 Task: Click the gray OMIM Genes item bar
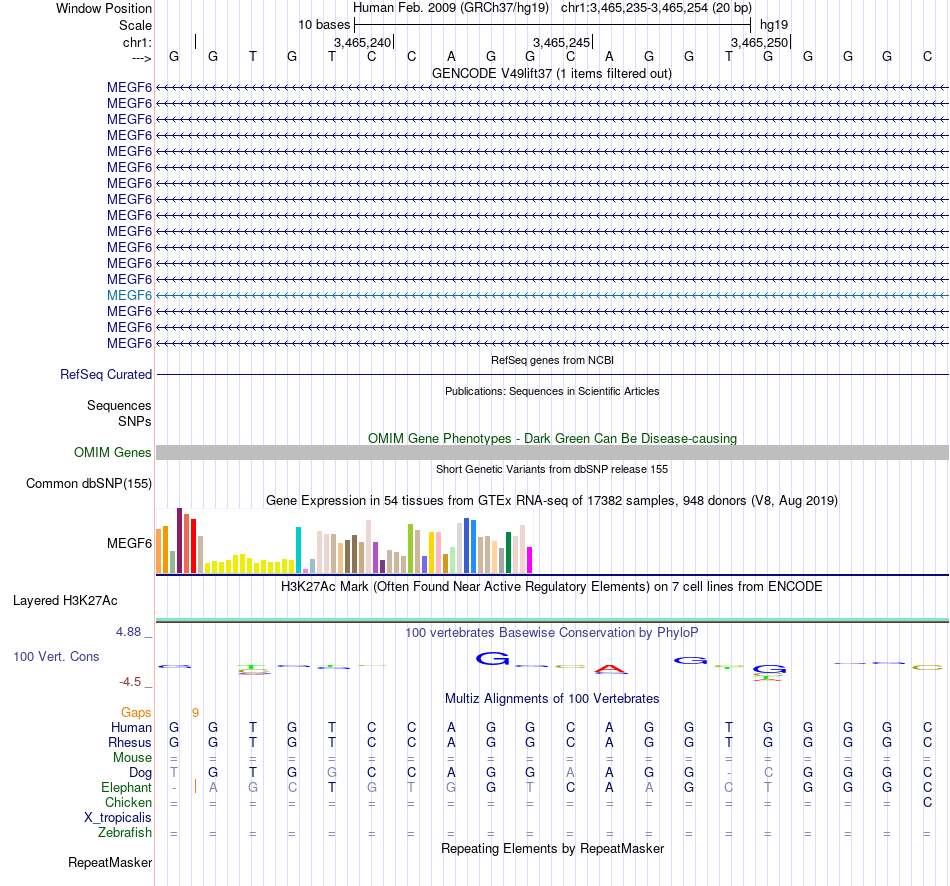[552, 452]
